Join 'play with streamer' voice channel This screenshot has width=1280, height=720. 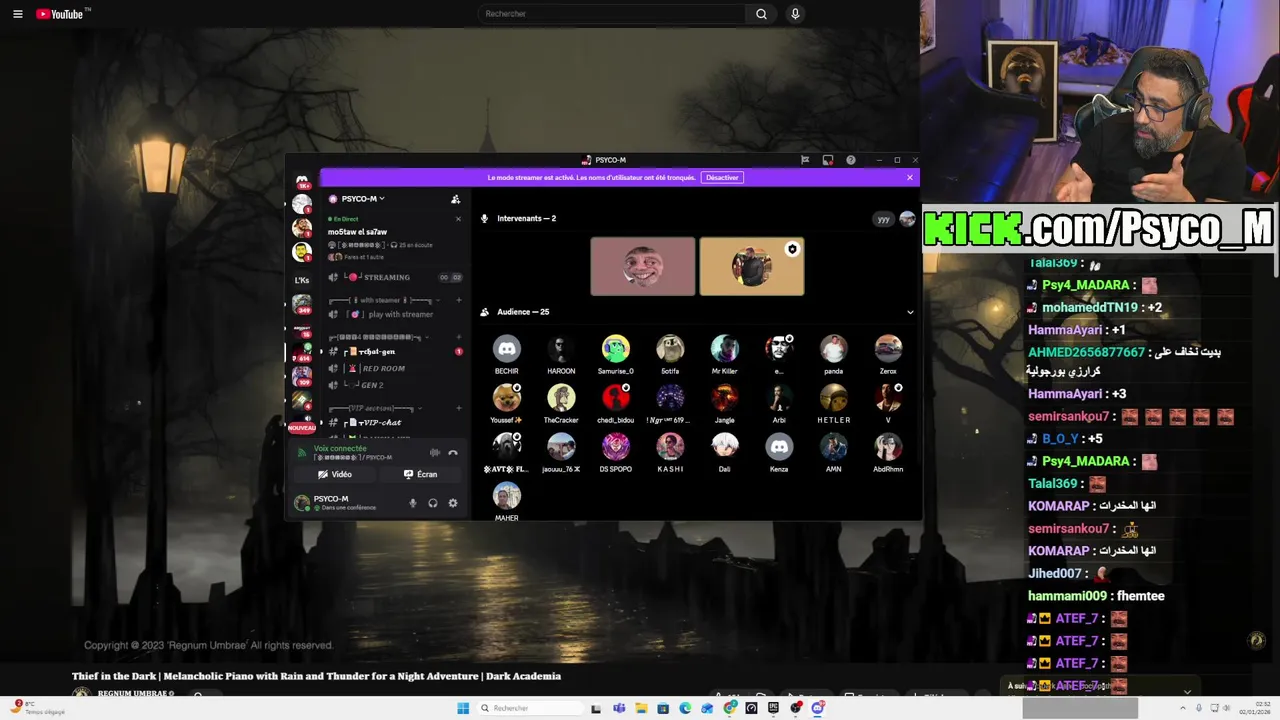click(x=395, y=314)
